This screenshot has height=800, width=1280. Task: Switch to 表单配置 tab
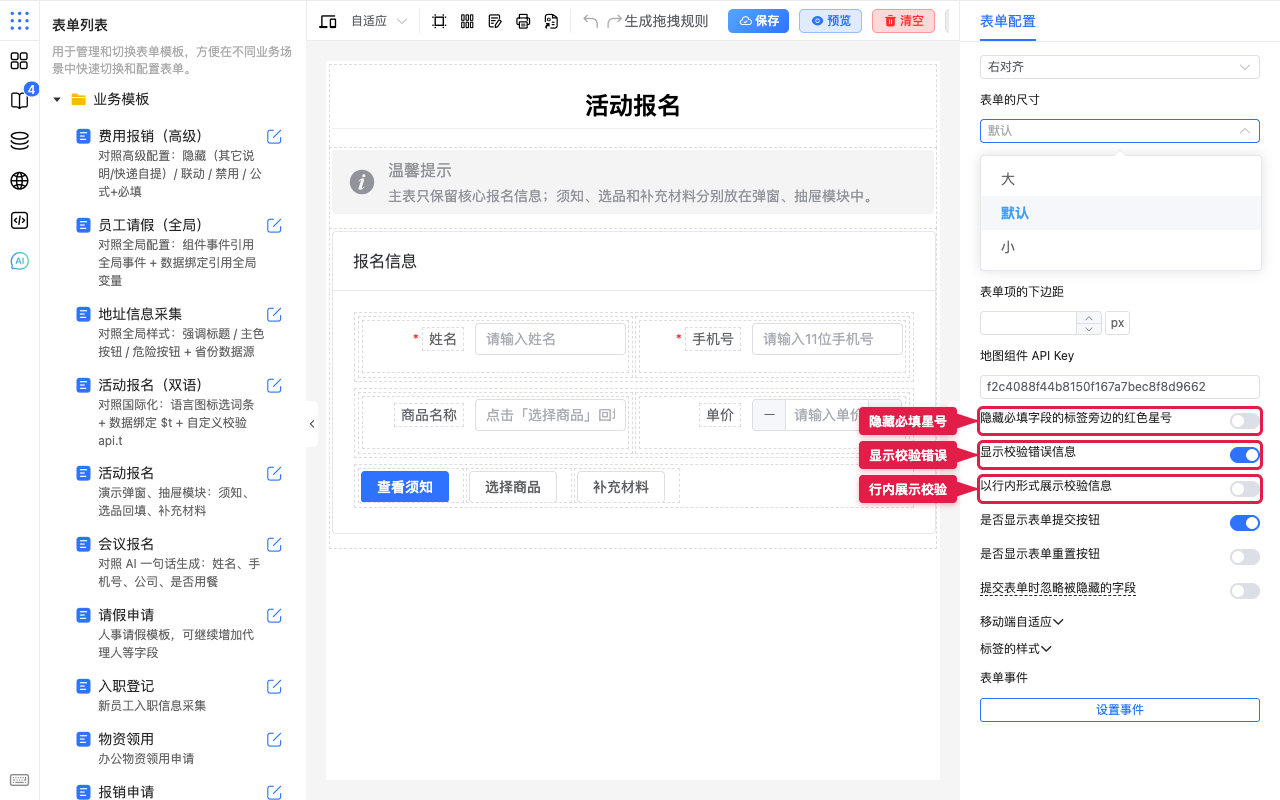click(x=1008, y=21)
